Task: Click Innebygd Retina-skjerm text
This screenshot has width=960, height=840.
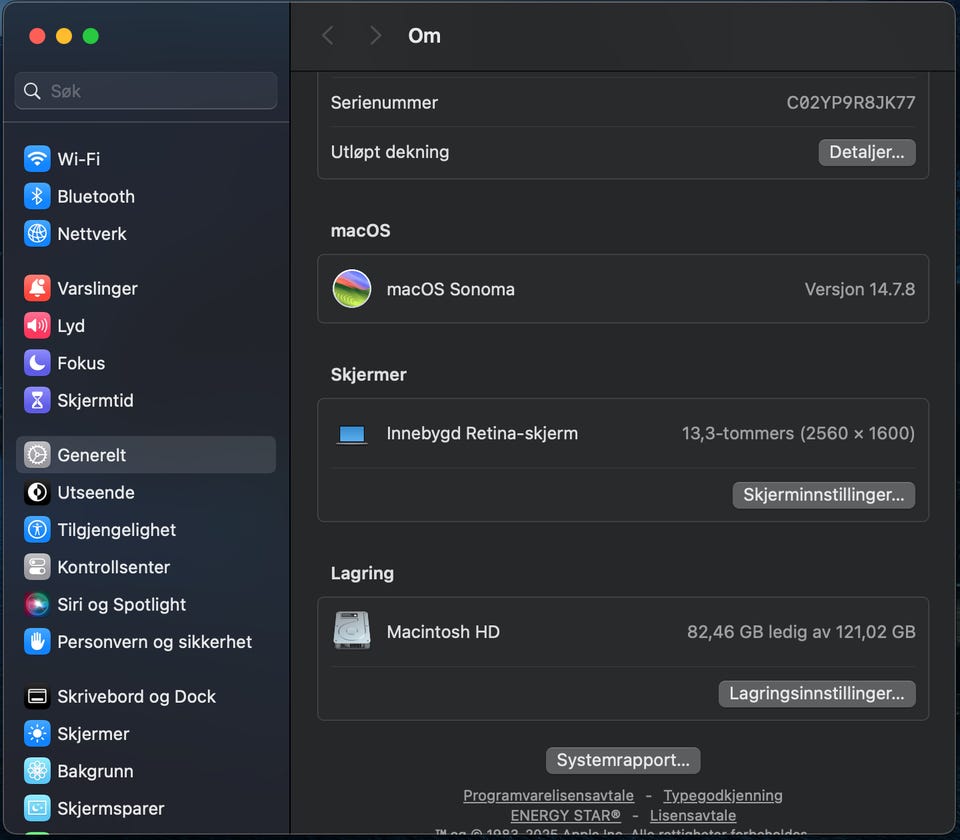Action: coord(482,433)
